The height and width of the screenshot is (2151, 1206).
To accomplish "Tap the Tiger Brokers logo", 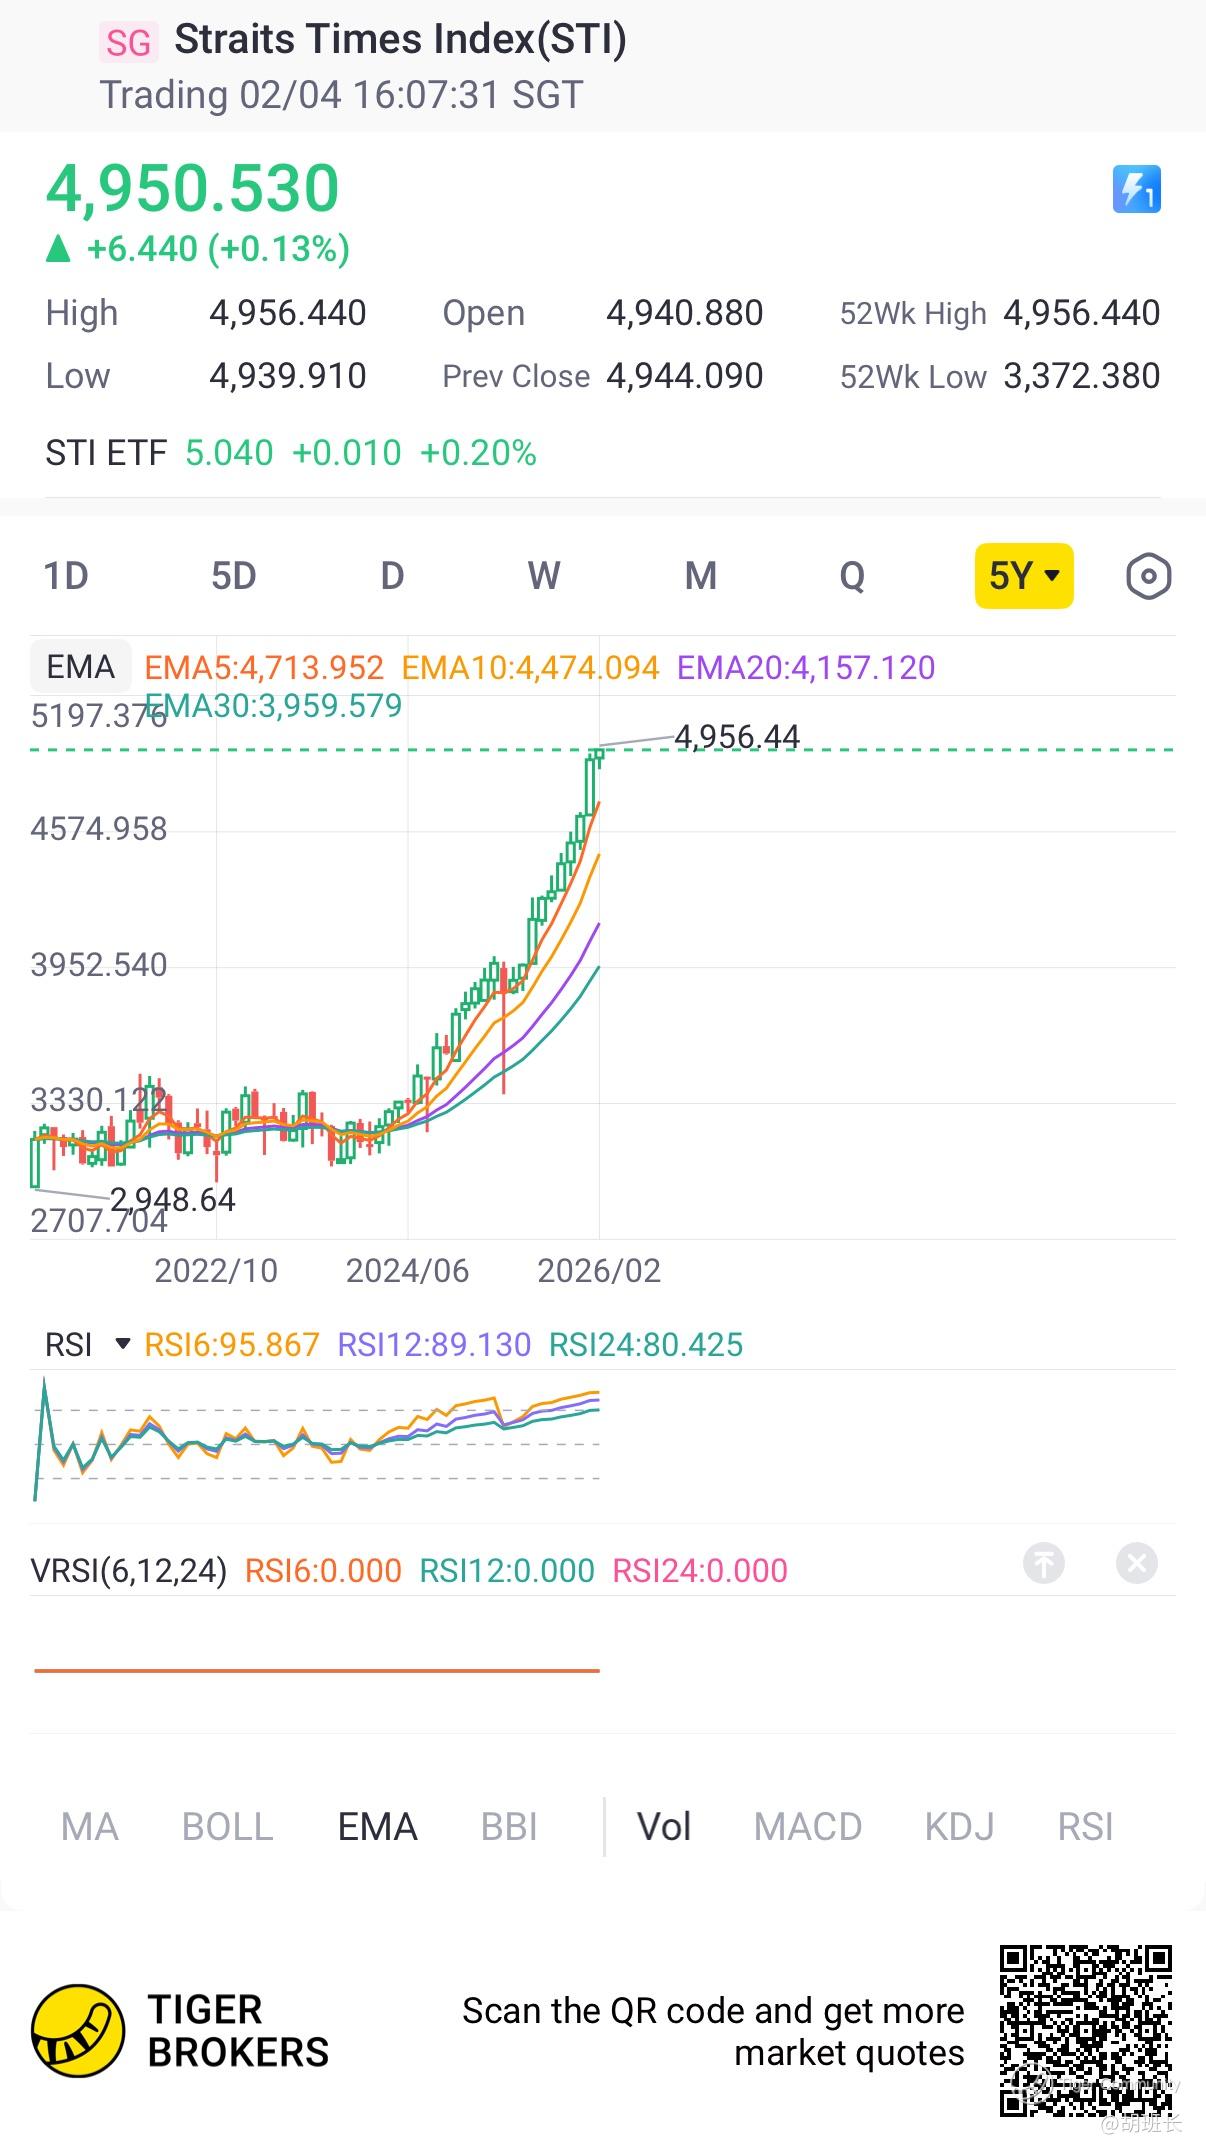I will coord(78,2031).
